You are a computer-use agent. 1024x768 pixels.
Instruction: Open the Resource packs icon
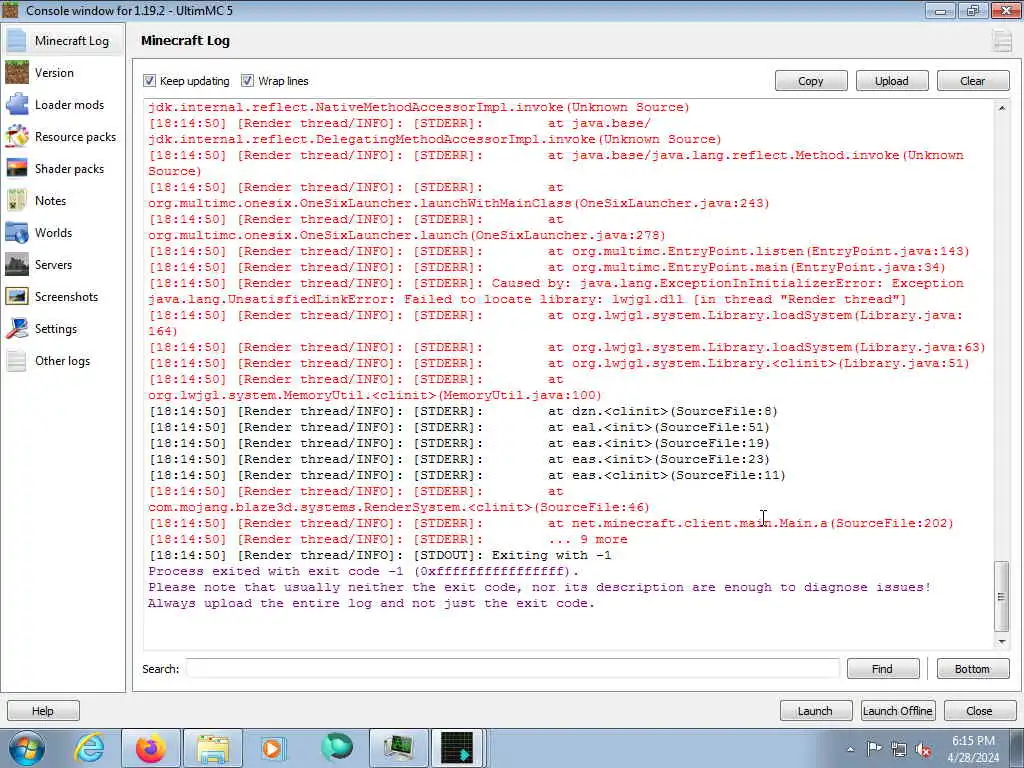point(17,136)
